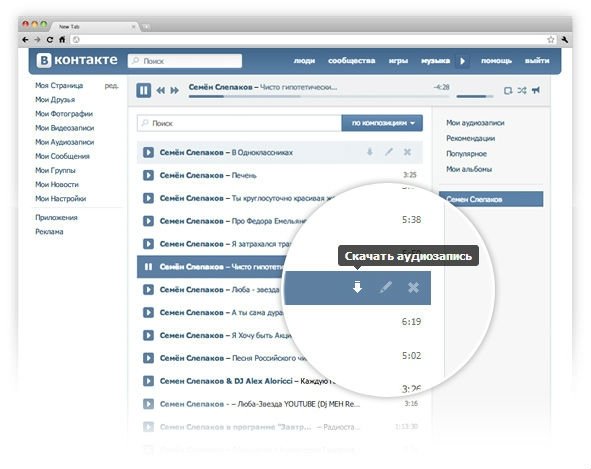Click download arrow in the magnified row

click(x=357, y=287)
